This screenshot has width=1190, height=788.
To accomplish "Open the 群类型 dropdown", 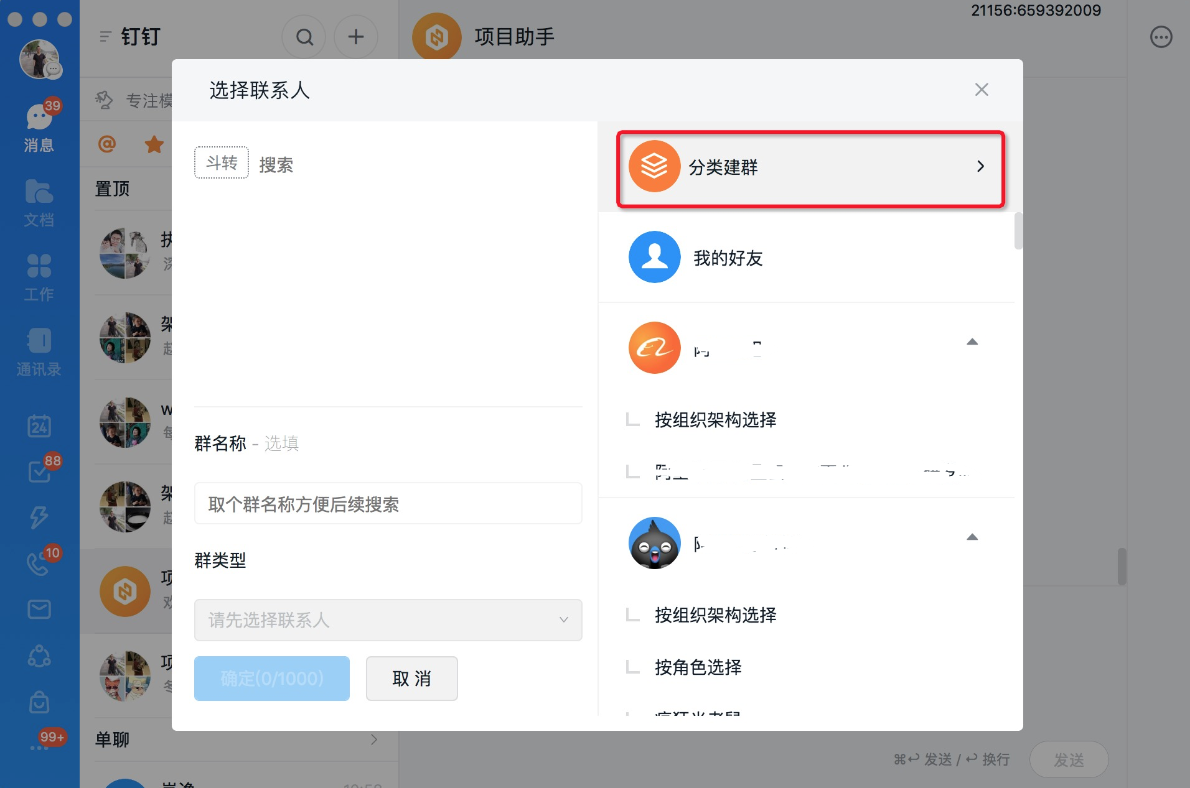I will pos(388,619).
